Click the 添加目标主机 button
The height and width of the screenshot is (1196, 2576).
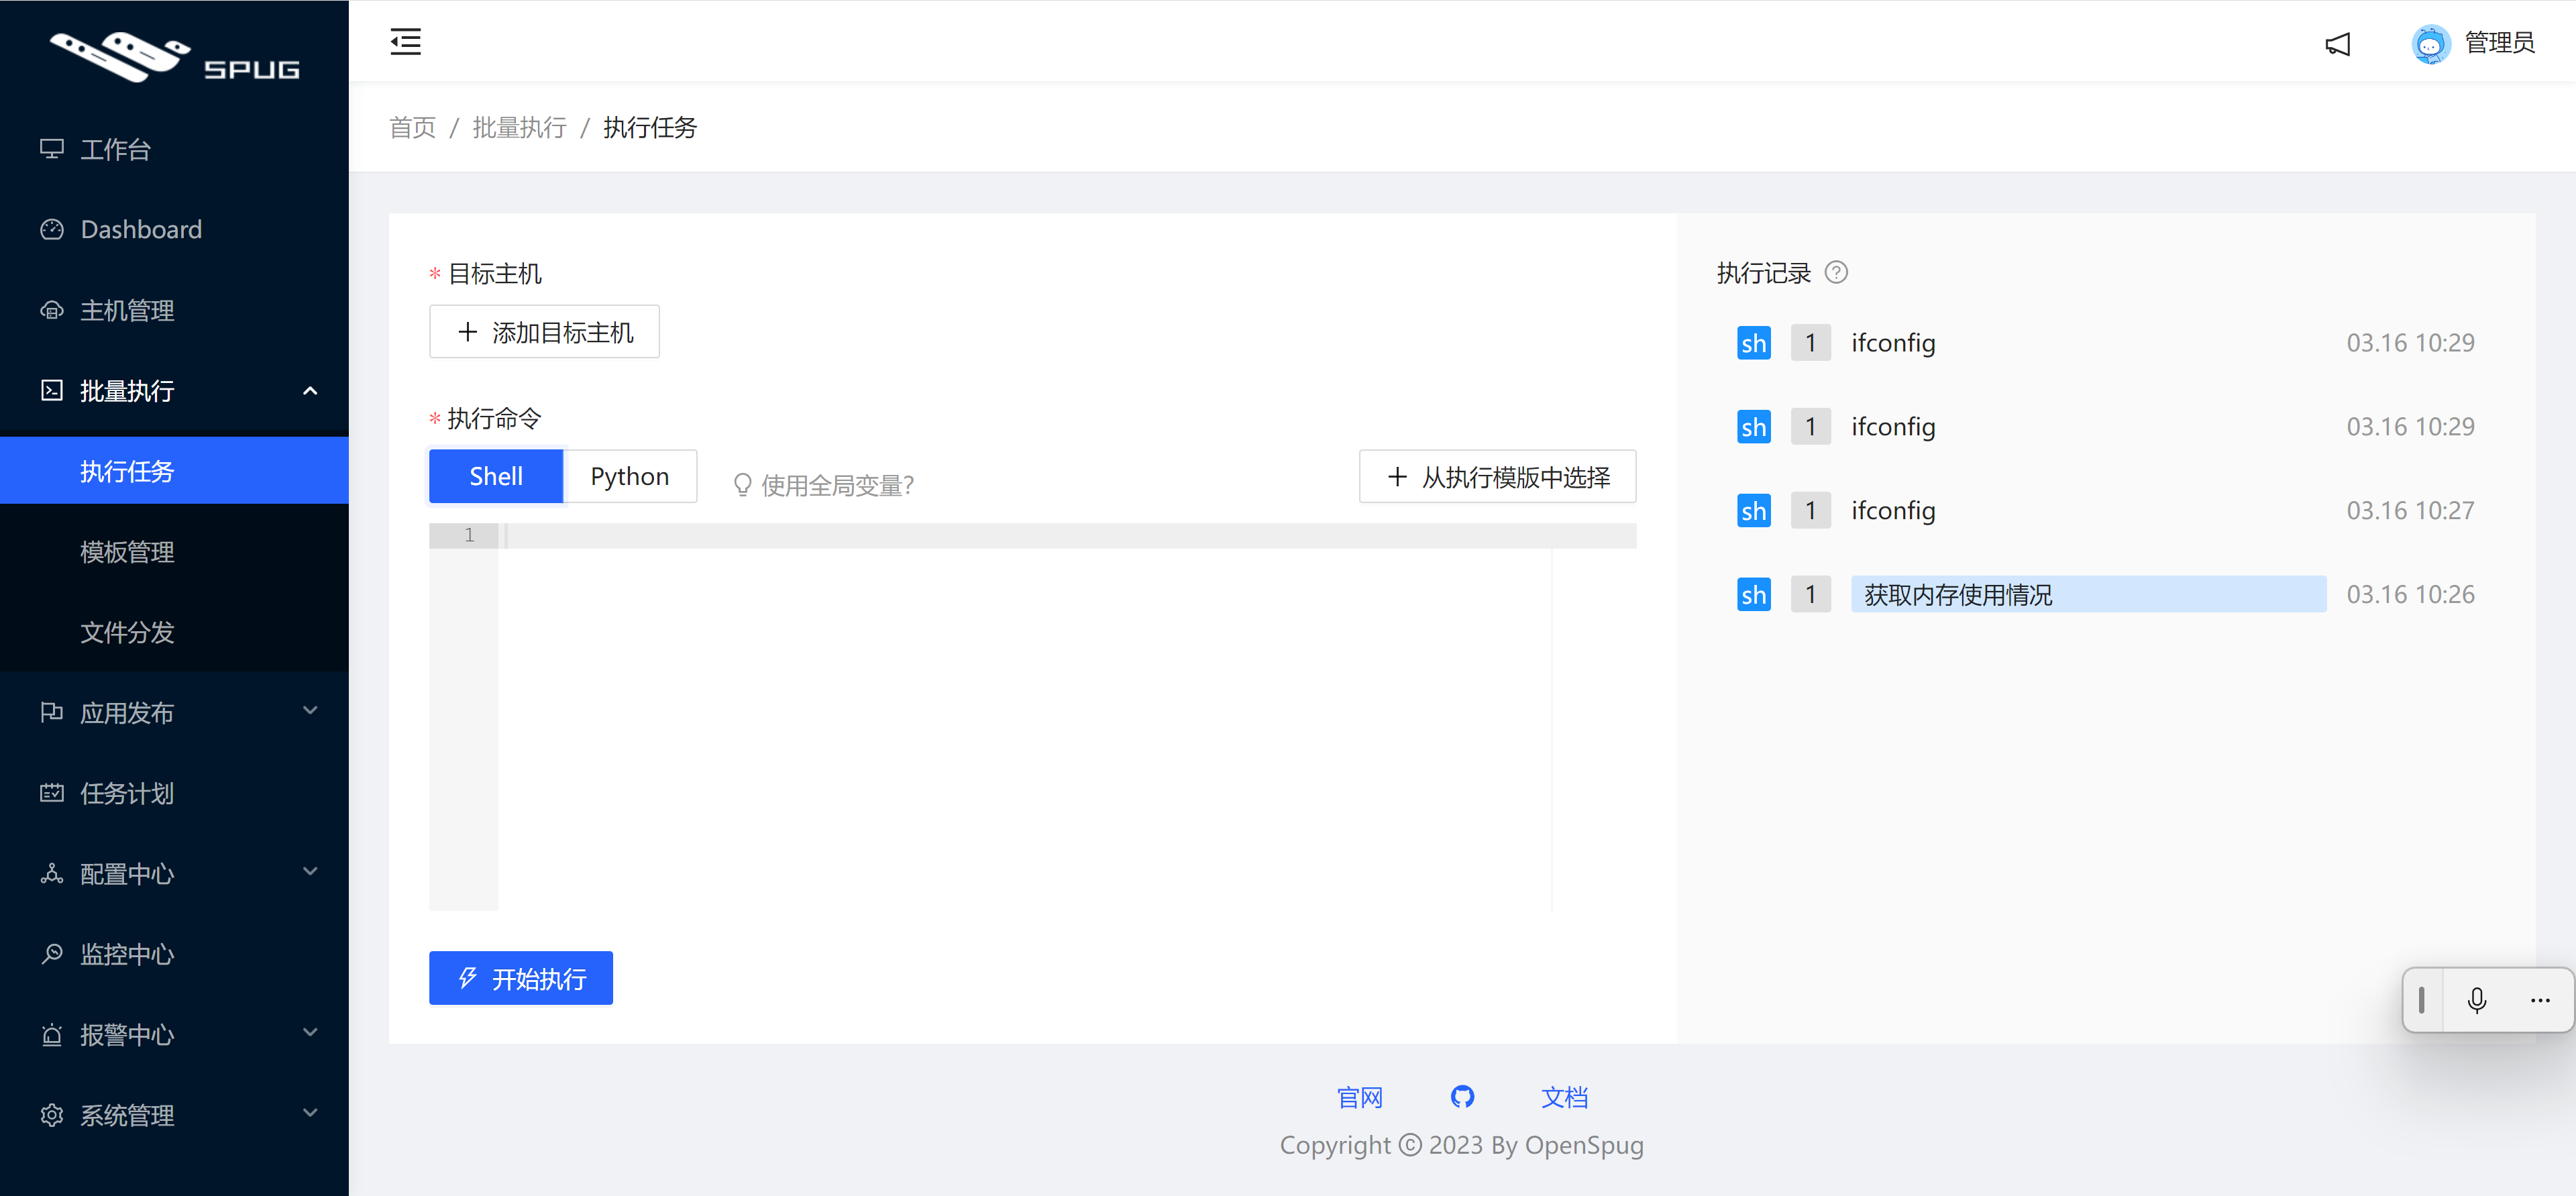544,332
